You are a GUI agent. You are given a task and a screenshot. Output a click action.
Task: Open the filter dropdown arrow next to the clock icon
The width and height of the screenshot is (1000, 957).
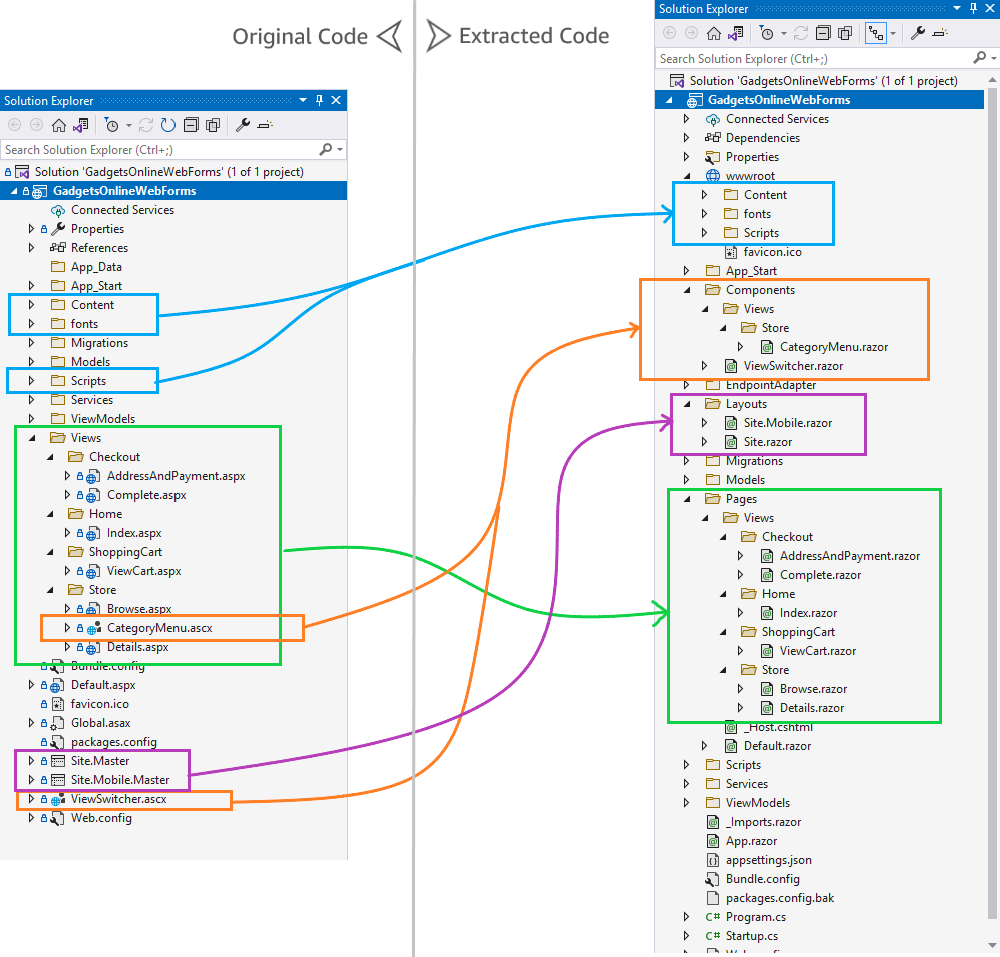tap(128, 126)
